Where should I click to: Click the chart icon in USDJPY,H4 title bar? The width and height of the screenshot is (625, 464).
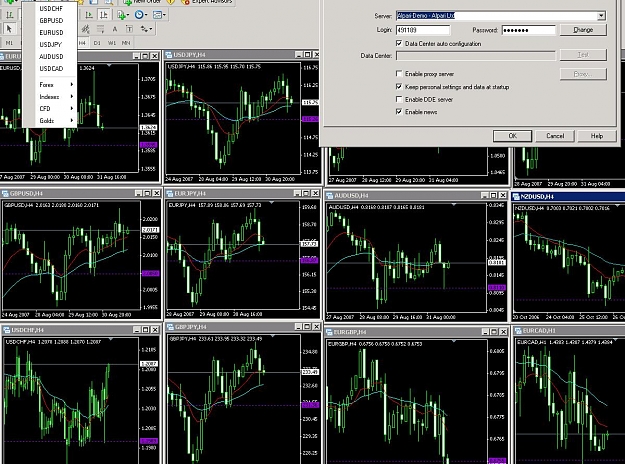pyautogui.click(x=169, y=55)
